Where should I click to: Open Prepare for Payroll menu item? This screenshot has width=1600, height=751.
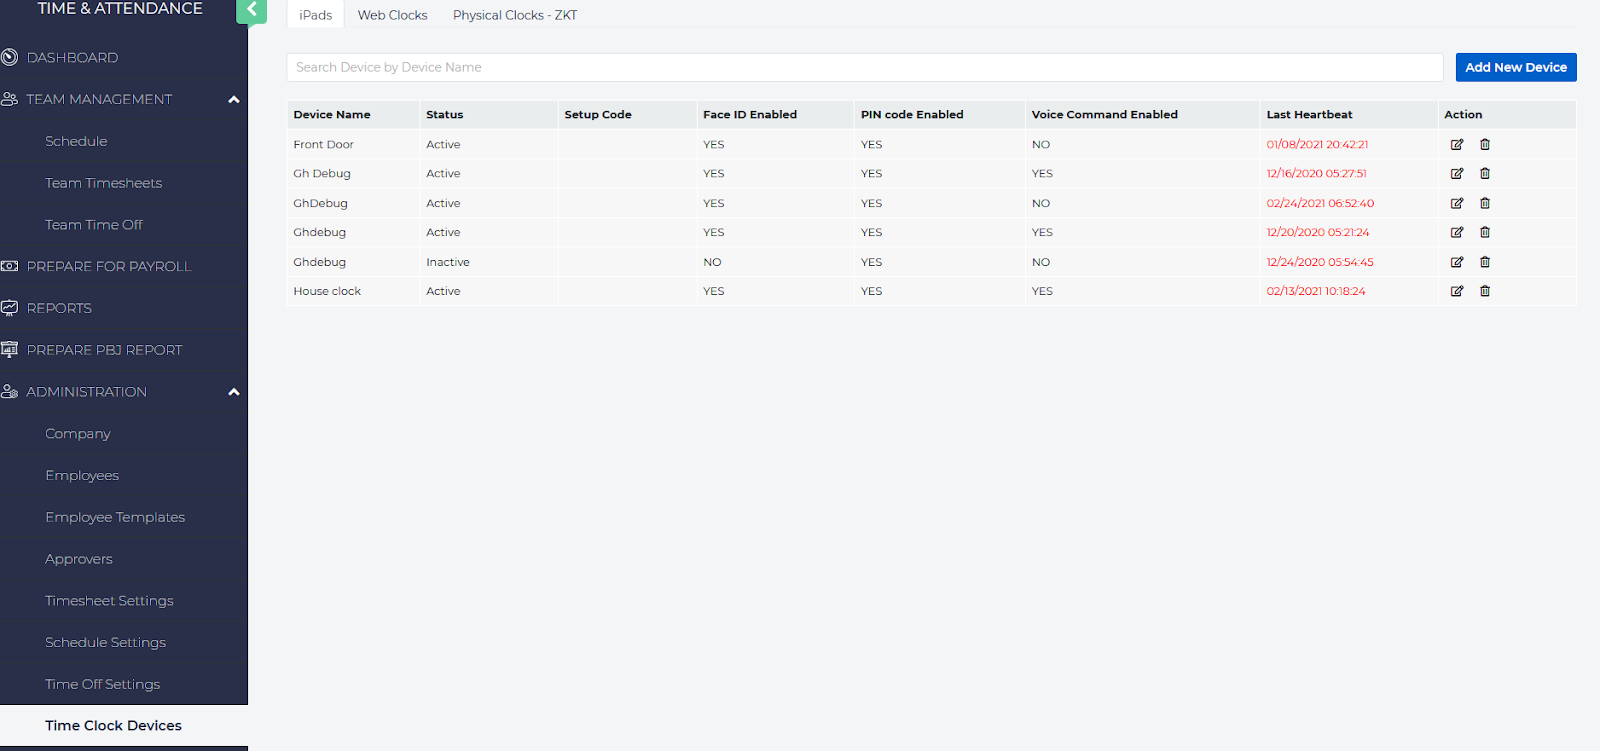(108, 267)
